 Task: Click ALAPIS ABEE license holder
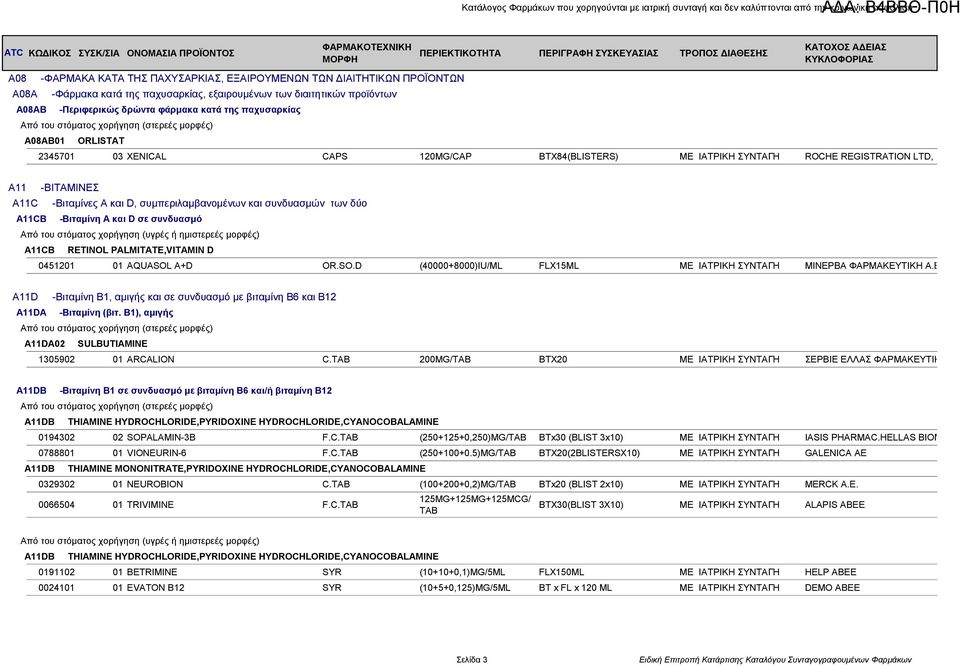pos(834,505)
